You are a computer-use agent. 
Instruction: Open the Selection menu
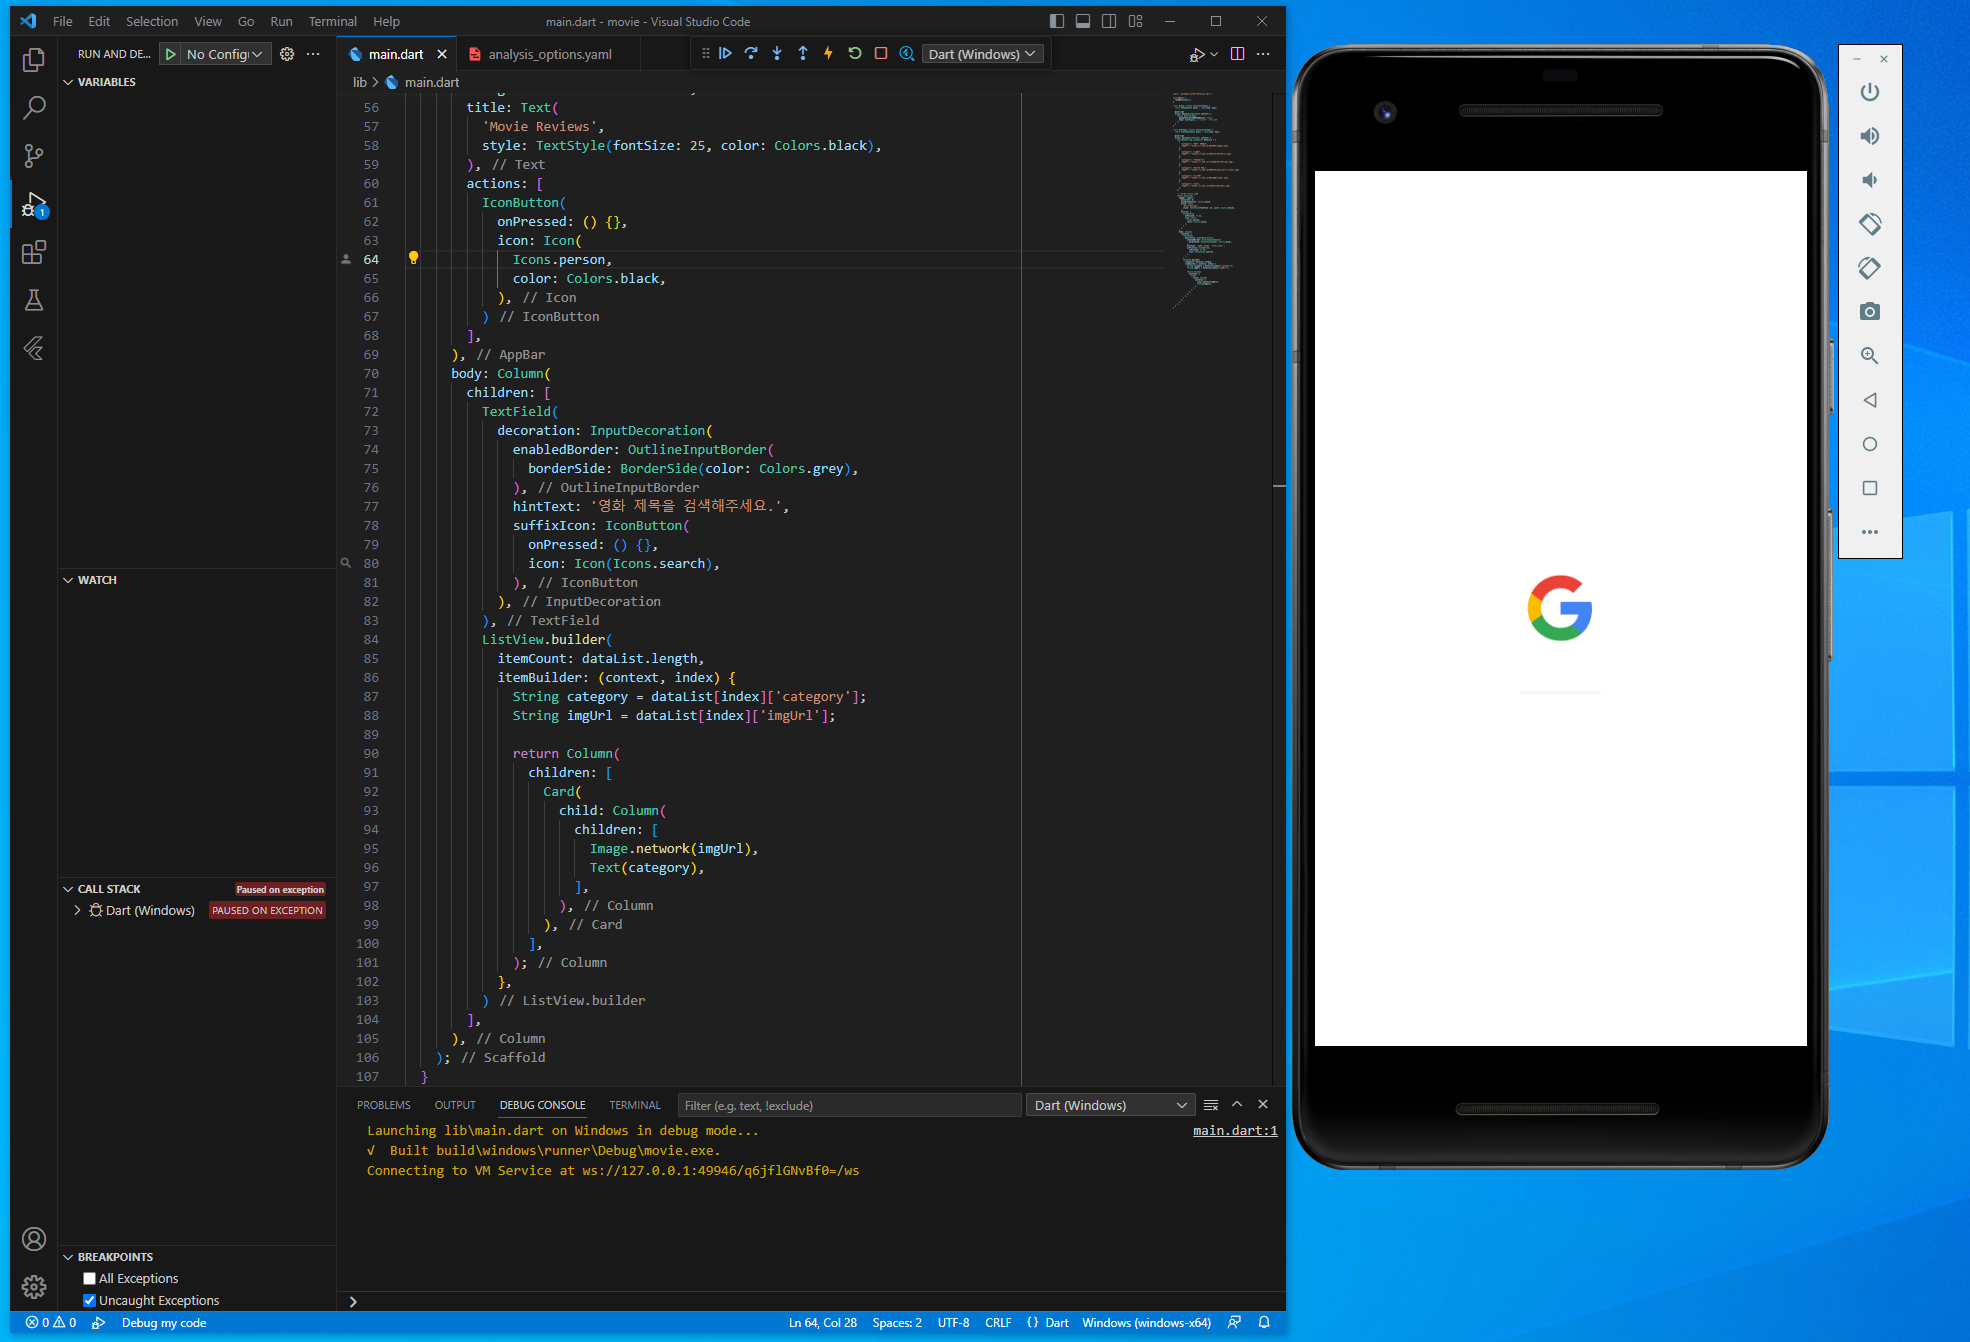tap(152, 21)
